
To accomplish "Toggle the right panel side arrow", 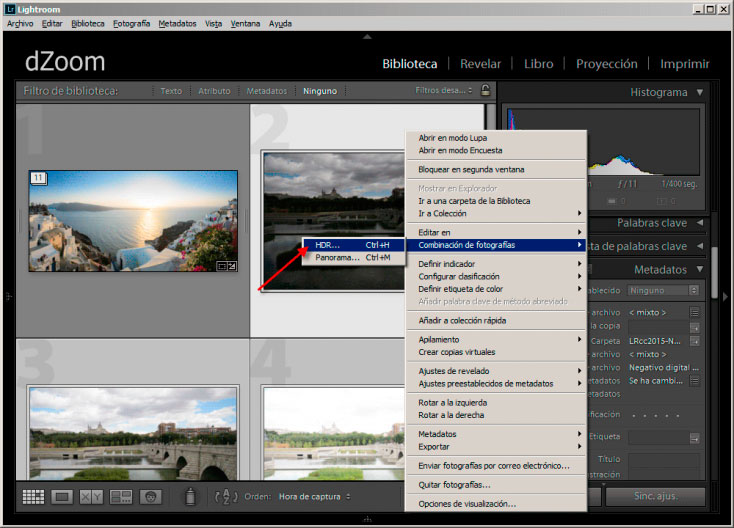I will coord(726,296).
